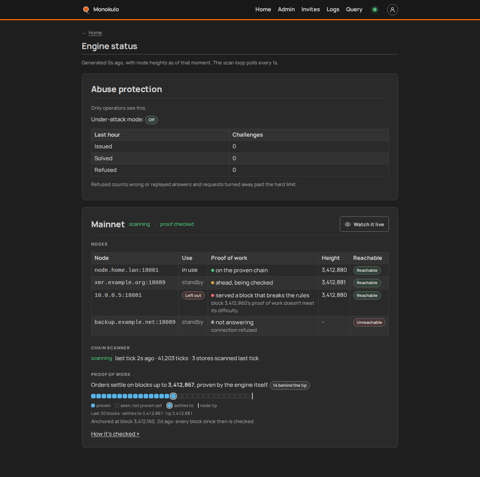Click the 'connection refused' detail text
480x477 pixels.
click(234, 330)
